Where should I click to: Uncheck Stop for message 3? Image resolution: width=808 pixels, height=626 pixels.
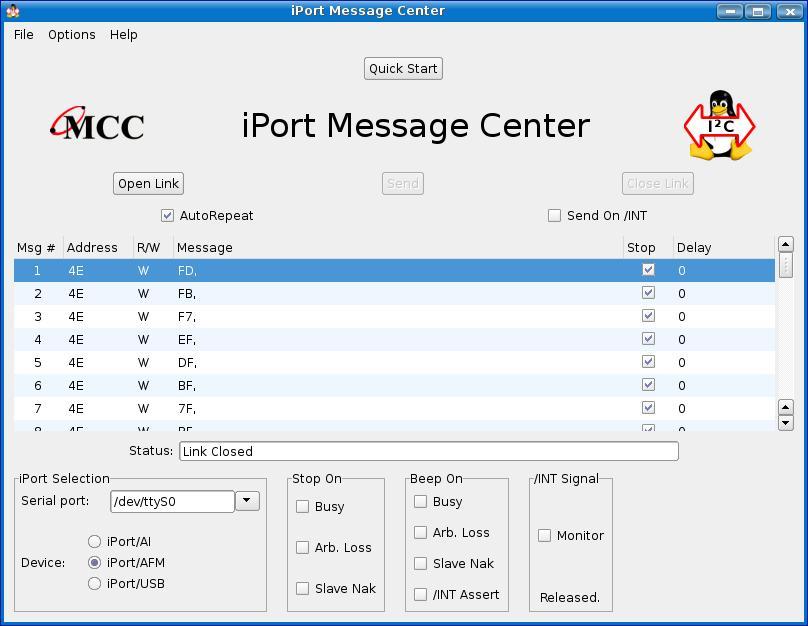pos(648,316)
